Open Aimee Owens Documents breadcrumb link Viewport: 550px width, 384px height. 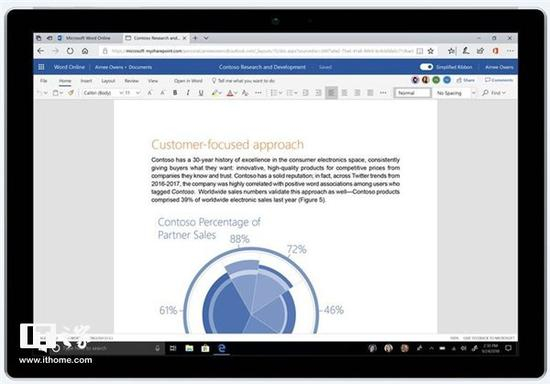[123, 67]
